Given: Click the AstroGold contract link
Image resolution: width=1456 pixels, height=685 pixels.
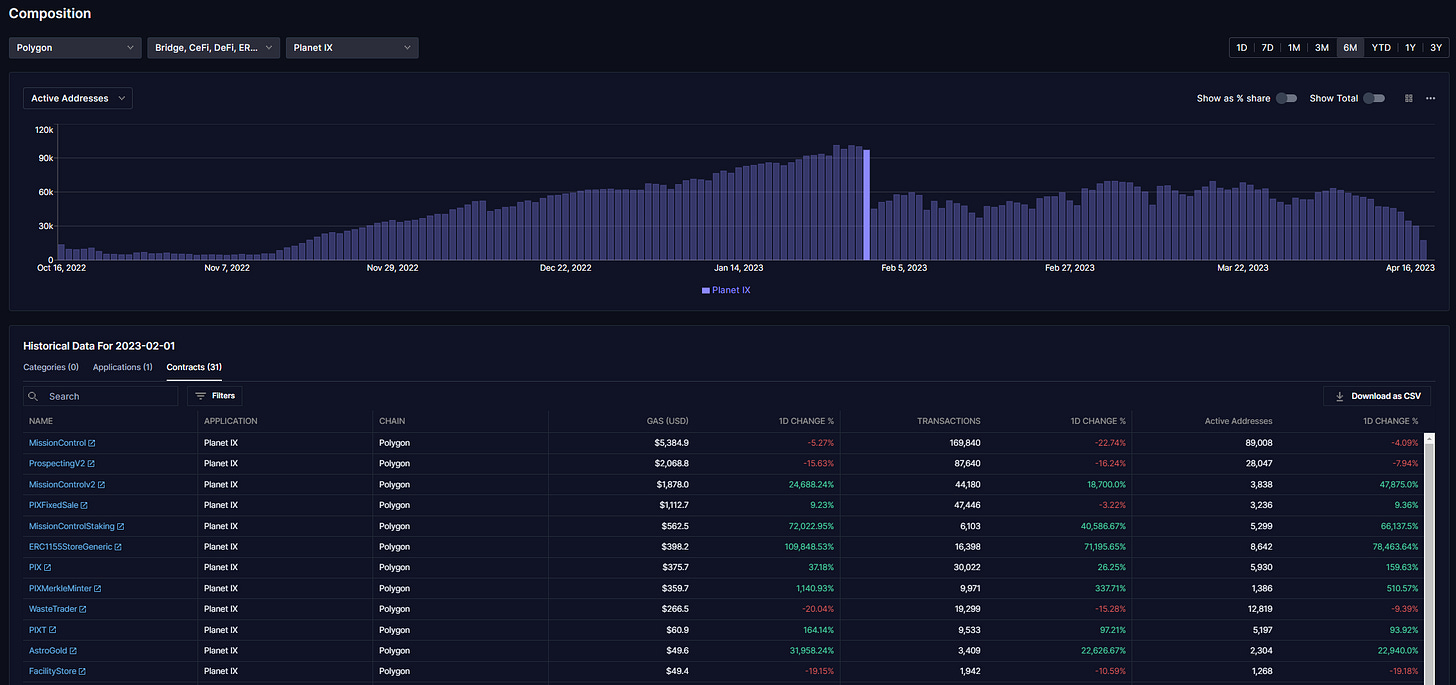Looking at the screenshot, I should click(x=48, y=651).
